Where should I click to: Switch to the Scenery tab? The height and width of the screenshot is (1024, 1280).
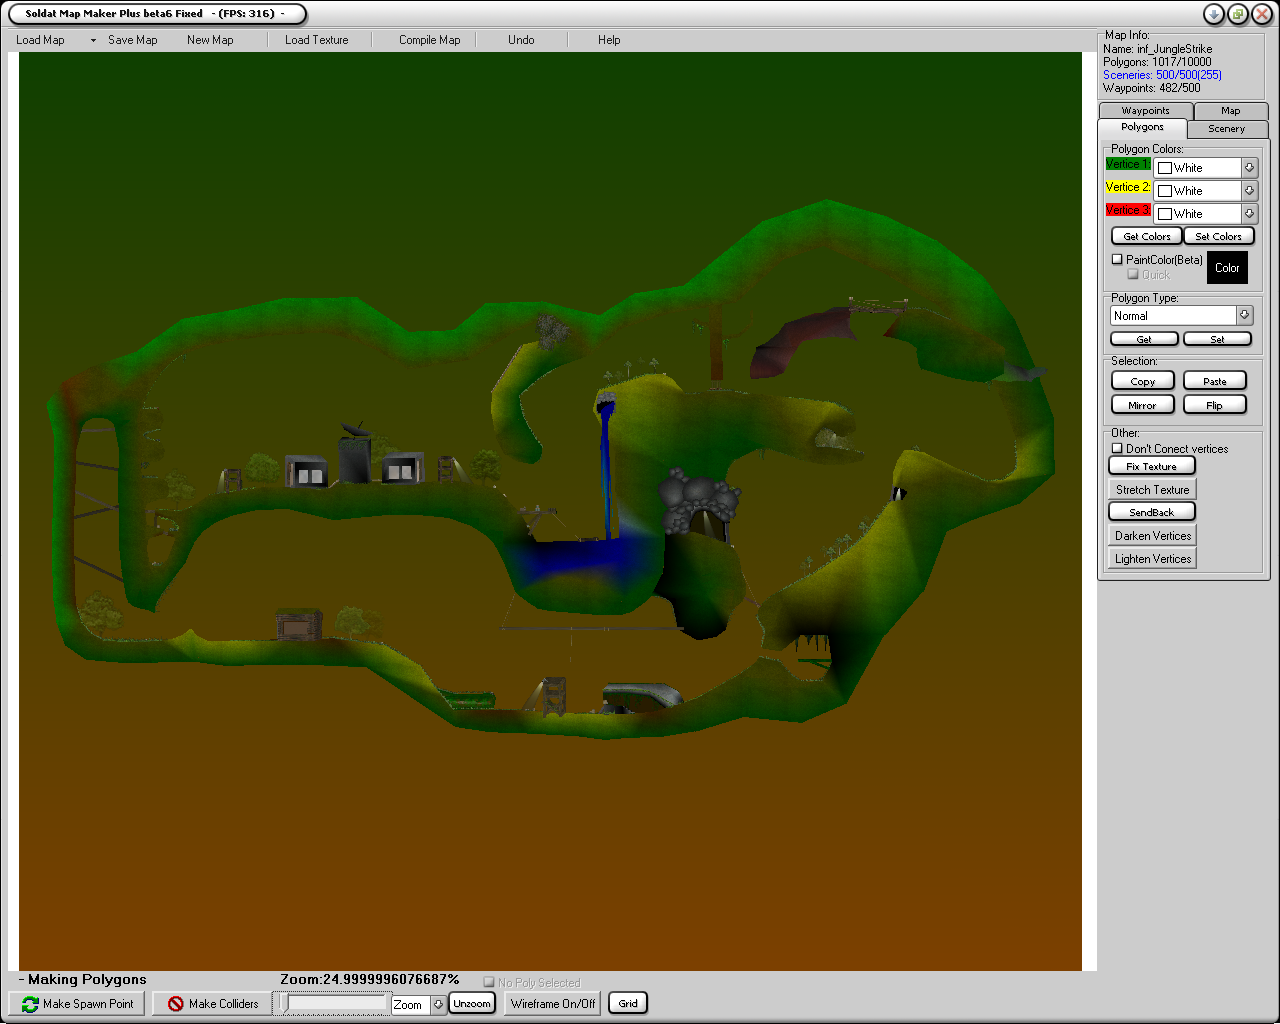tap(1226, 129)
